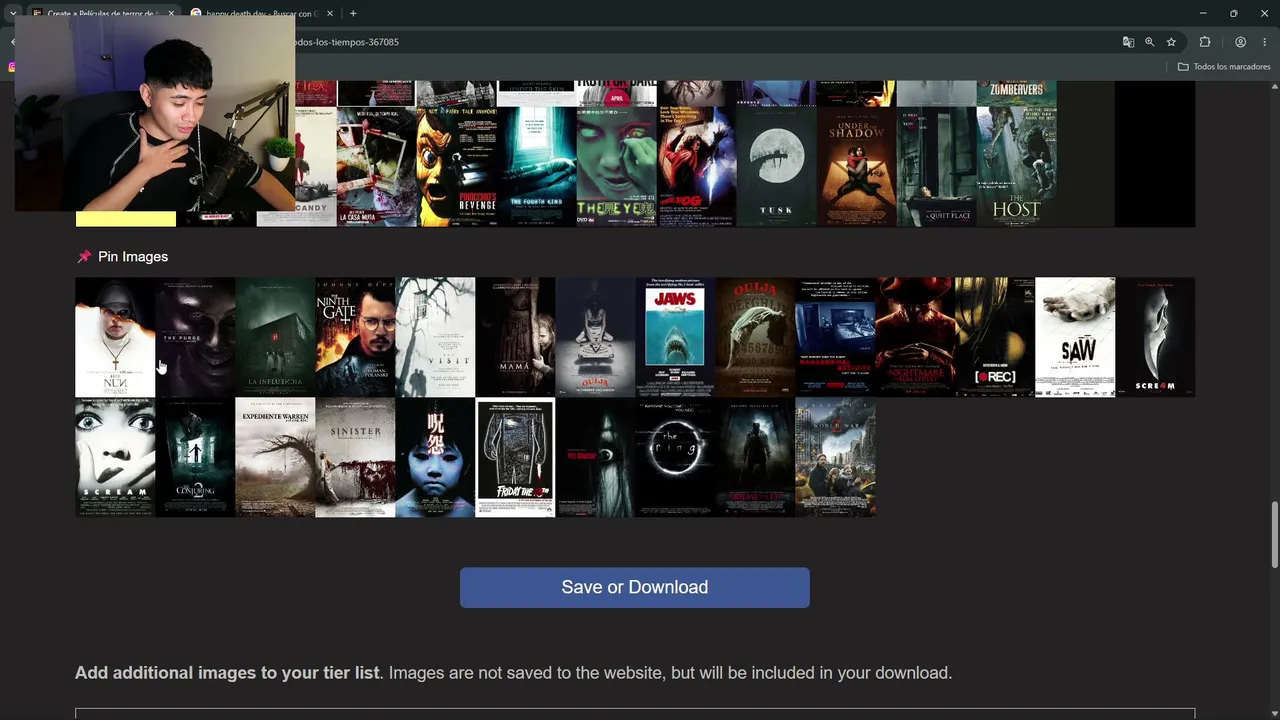
Task: Select the white-bordered Friday the 13th poster
Action: [x=515, y=457]
